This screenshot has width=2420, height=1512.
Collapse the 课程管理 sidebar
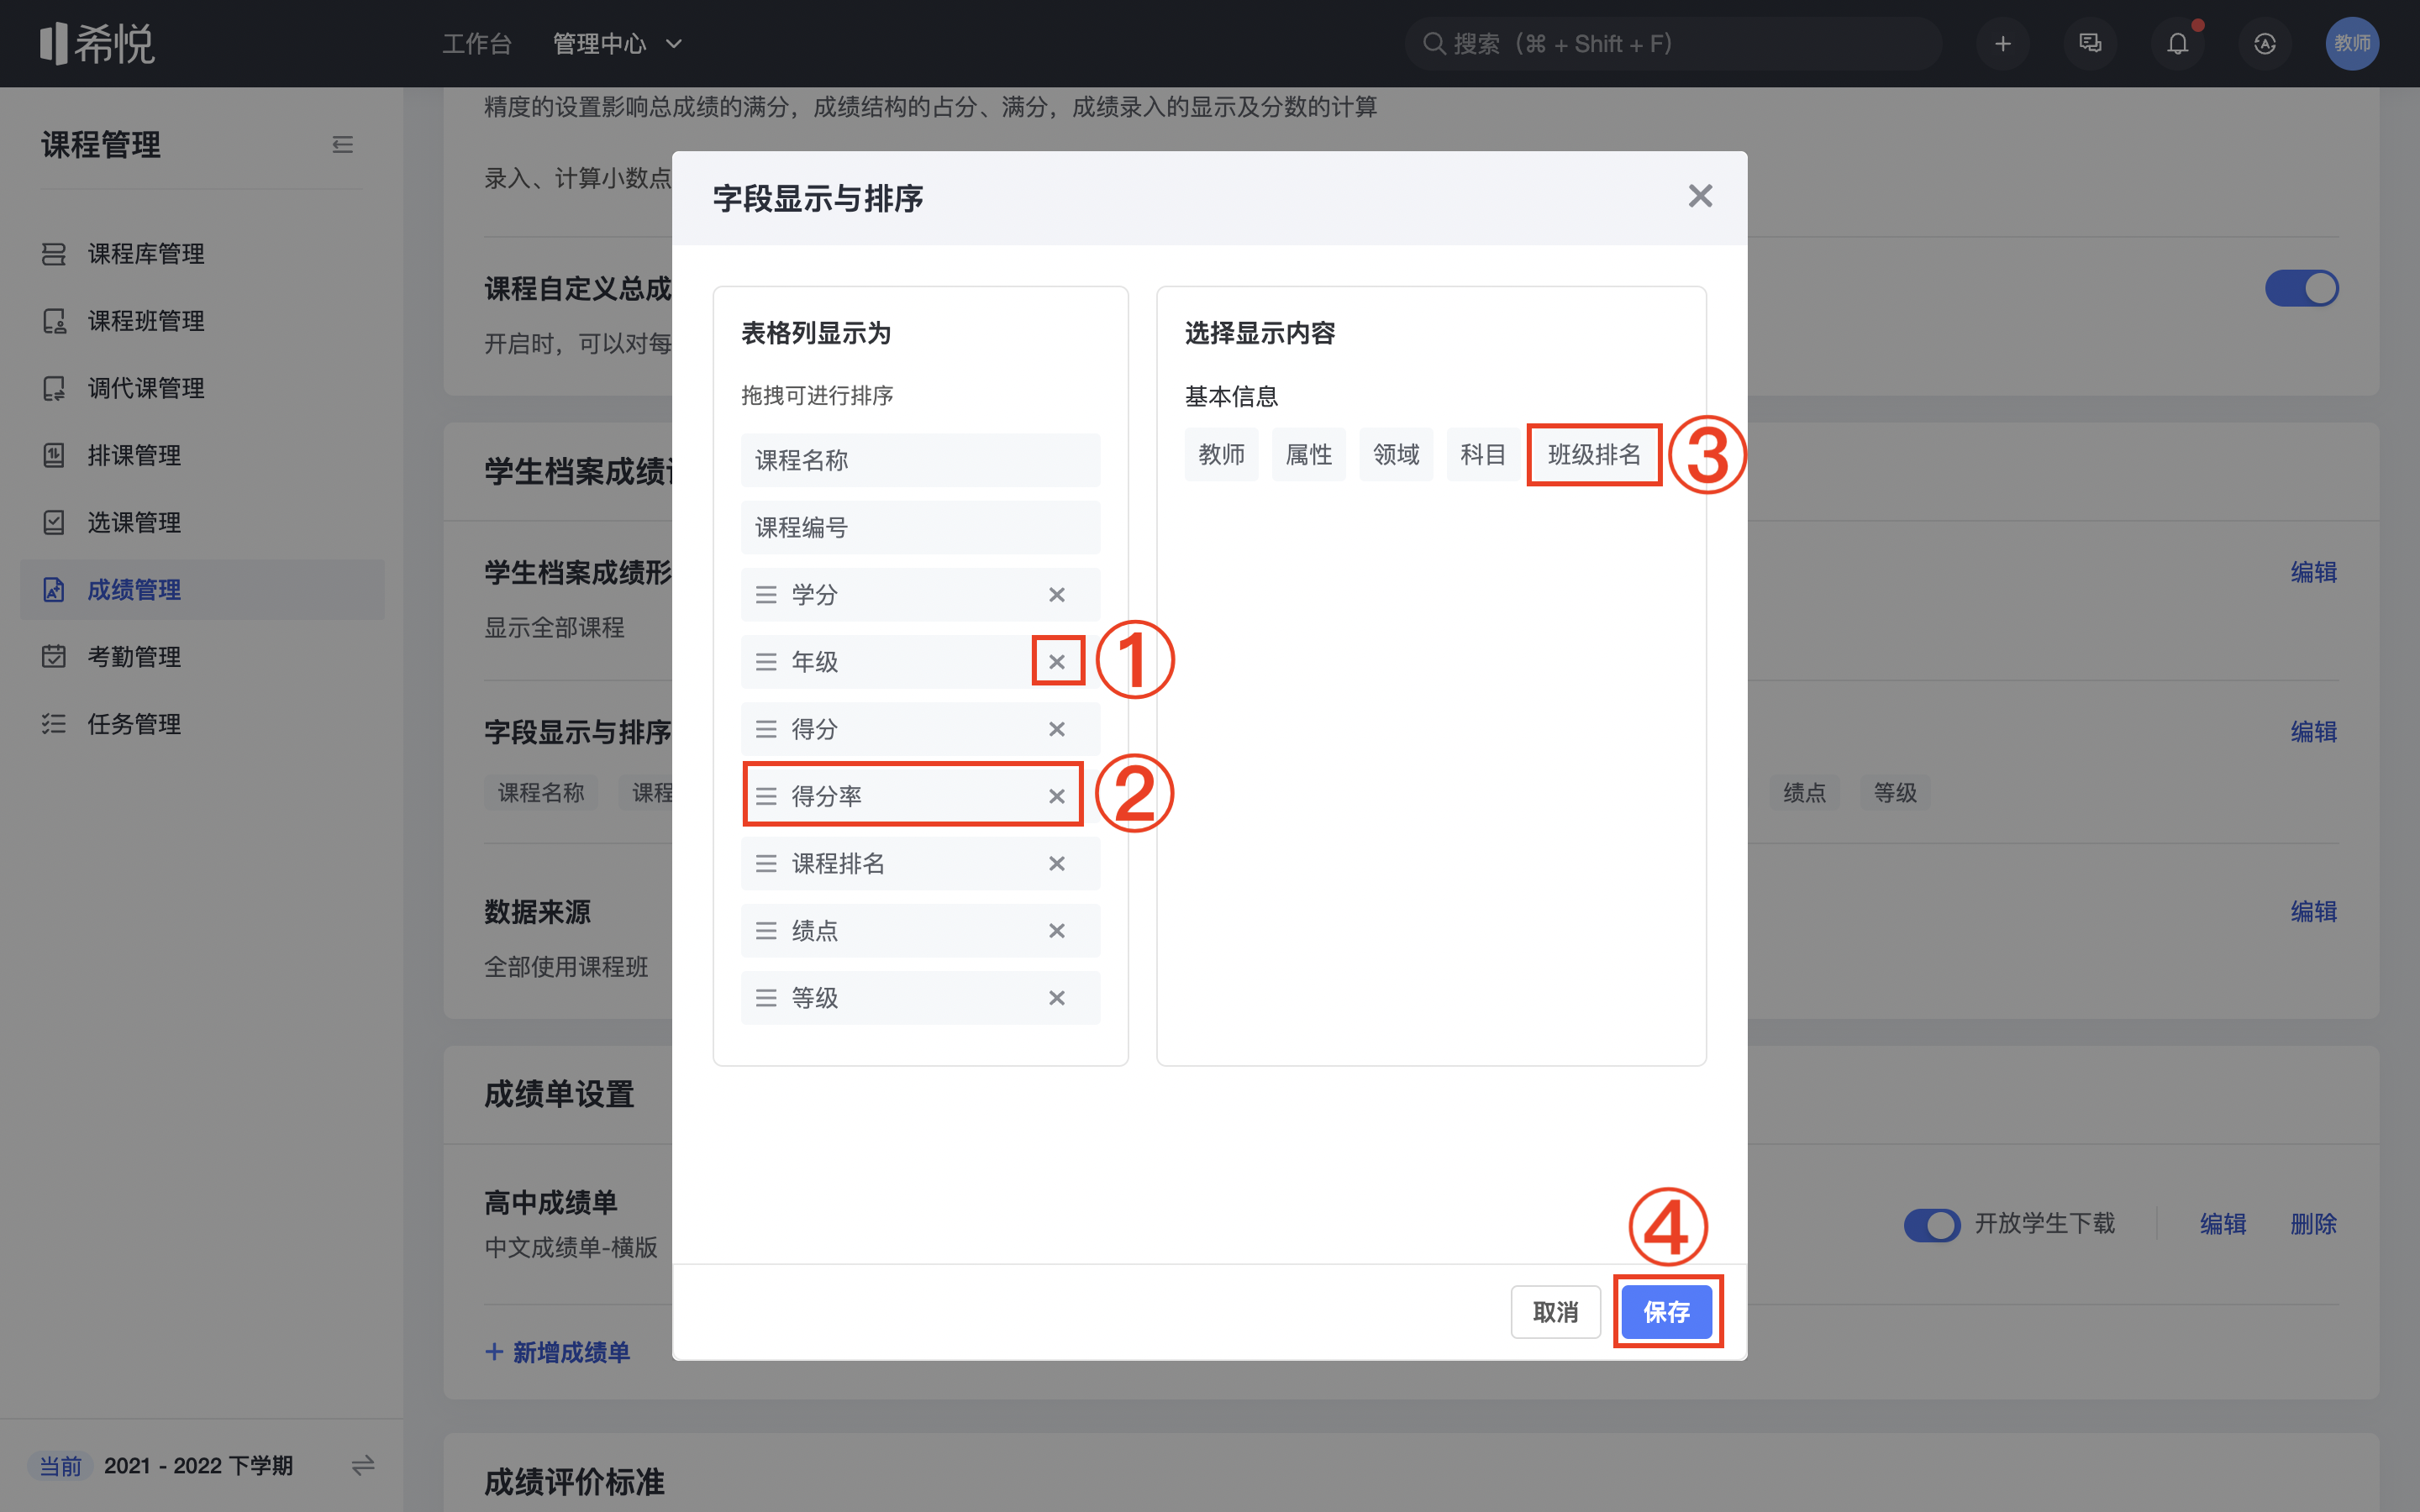[x=343, y=145]
